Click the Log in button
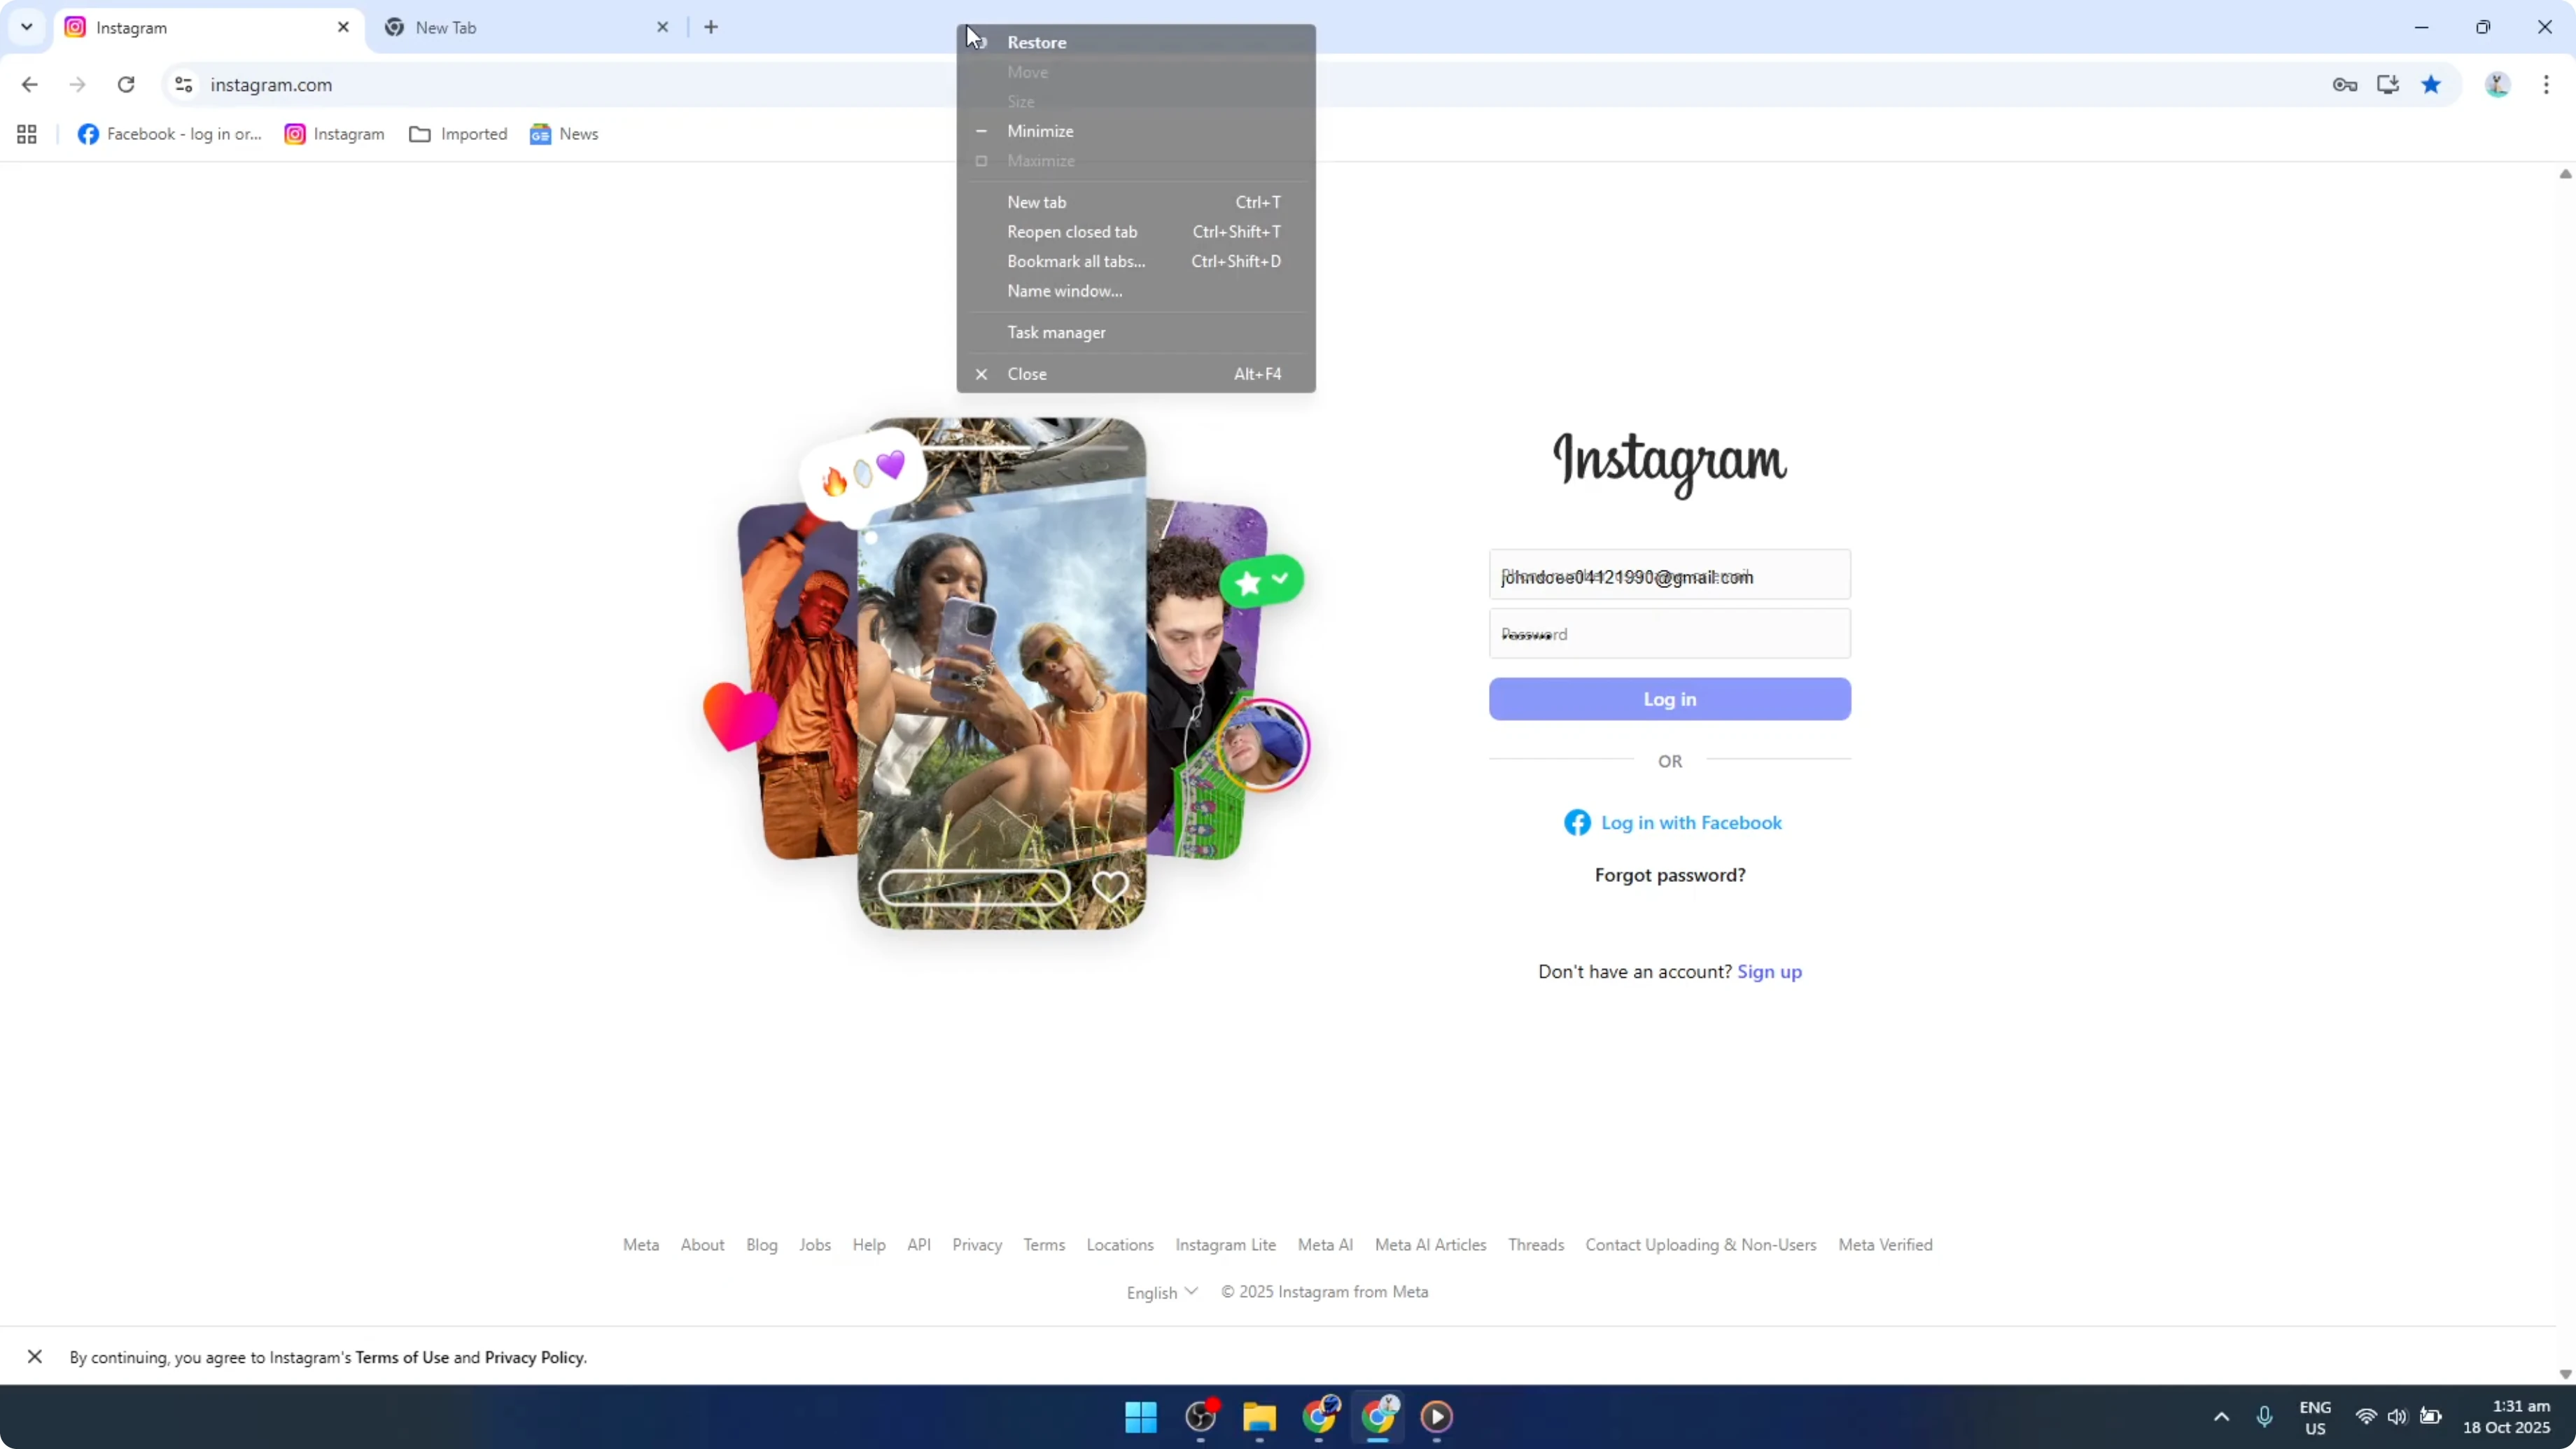Screen dimensions: 2576x1449 (1669, 699)
